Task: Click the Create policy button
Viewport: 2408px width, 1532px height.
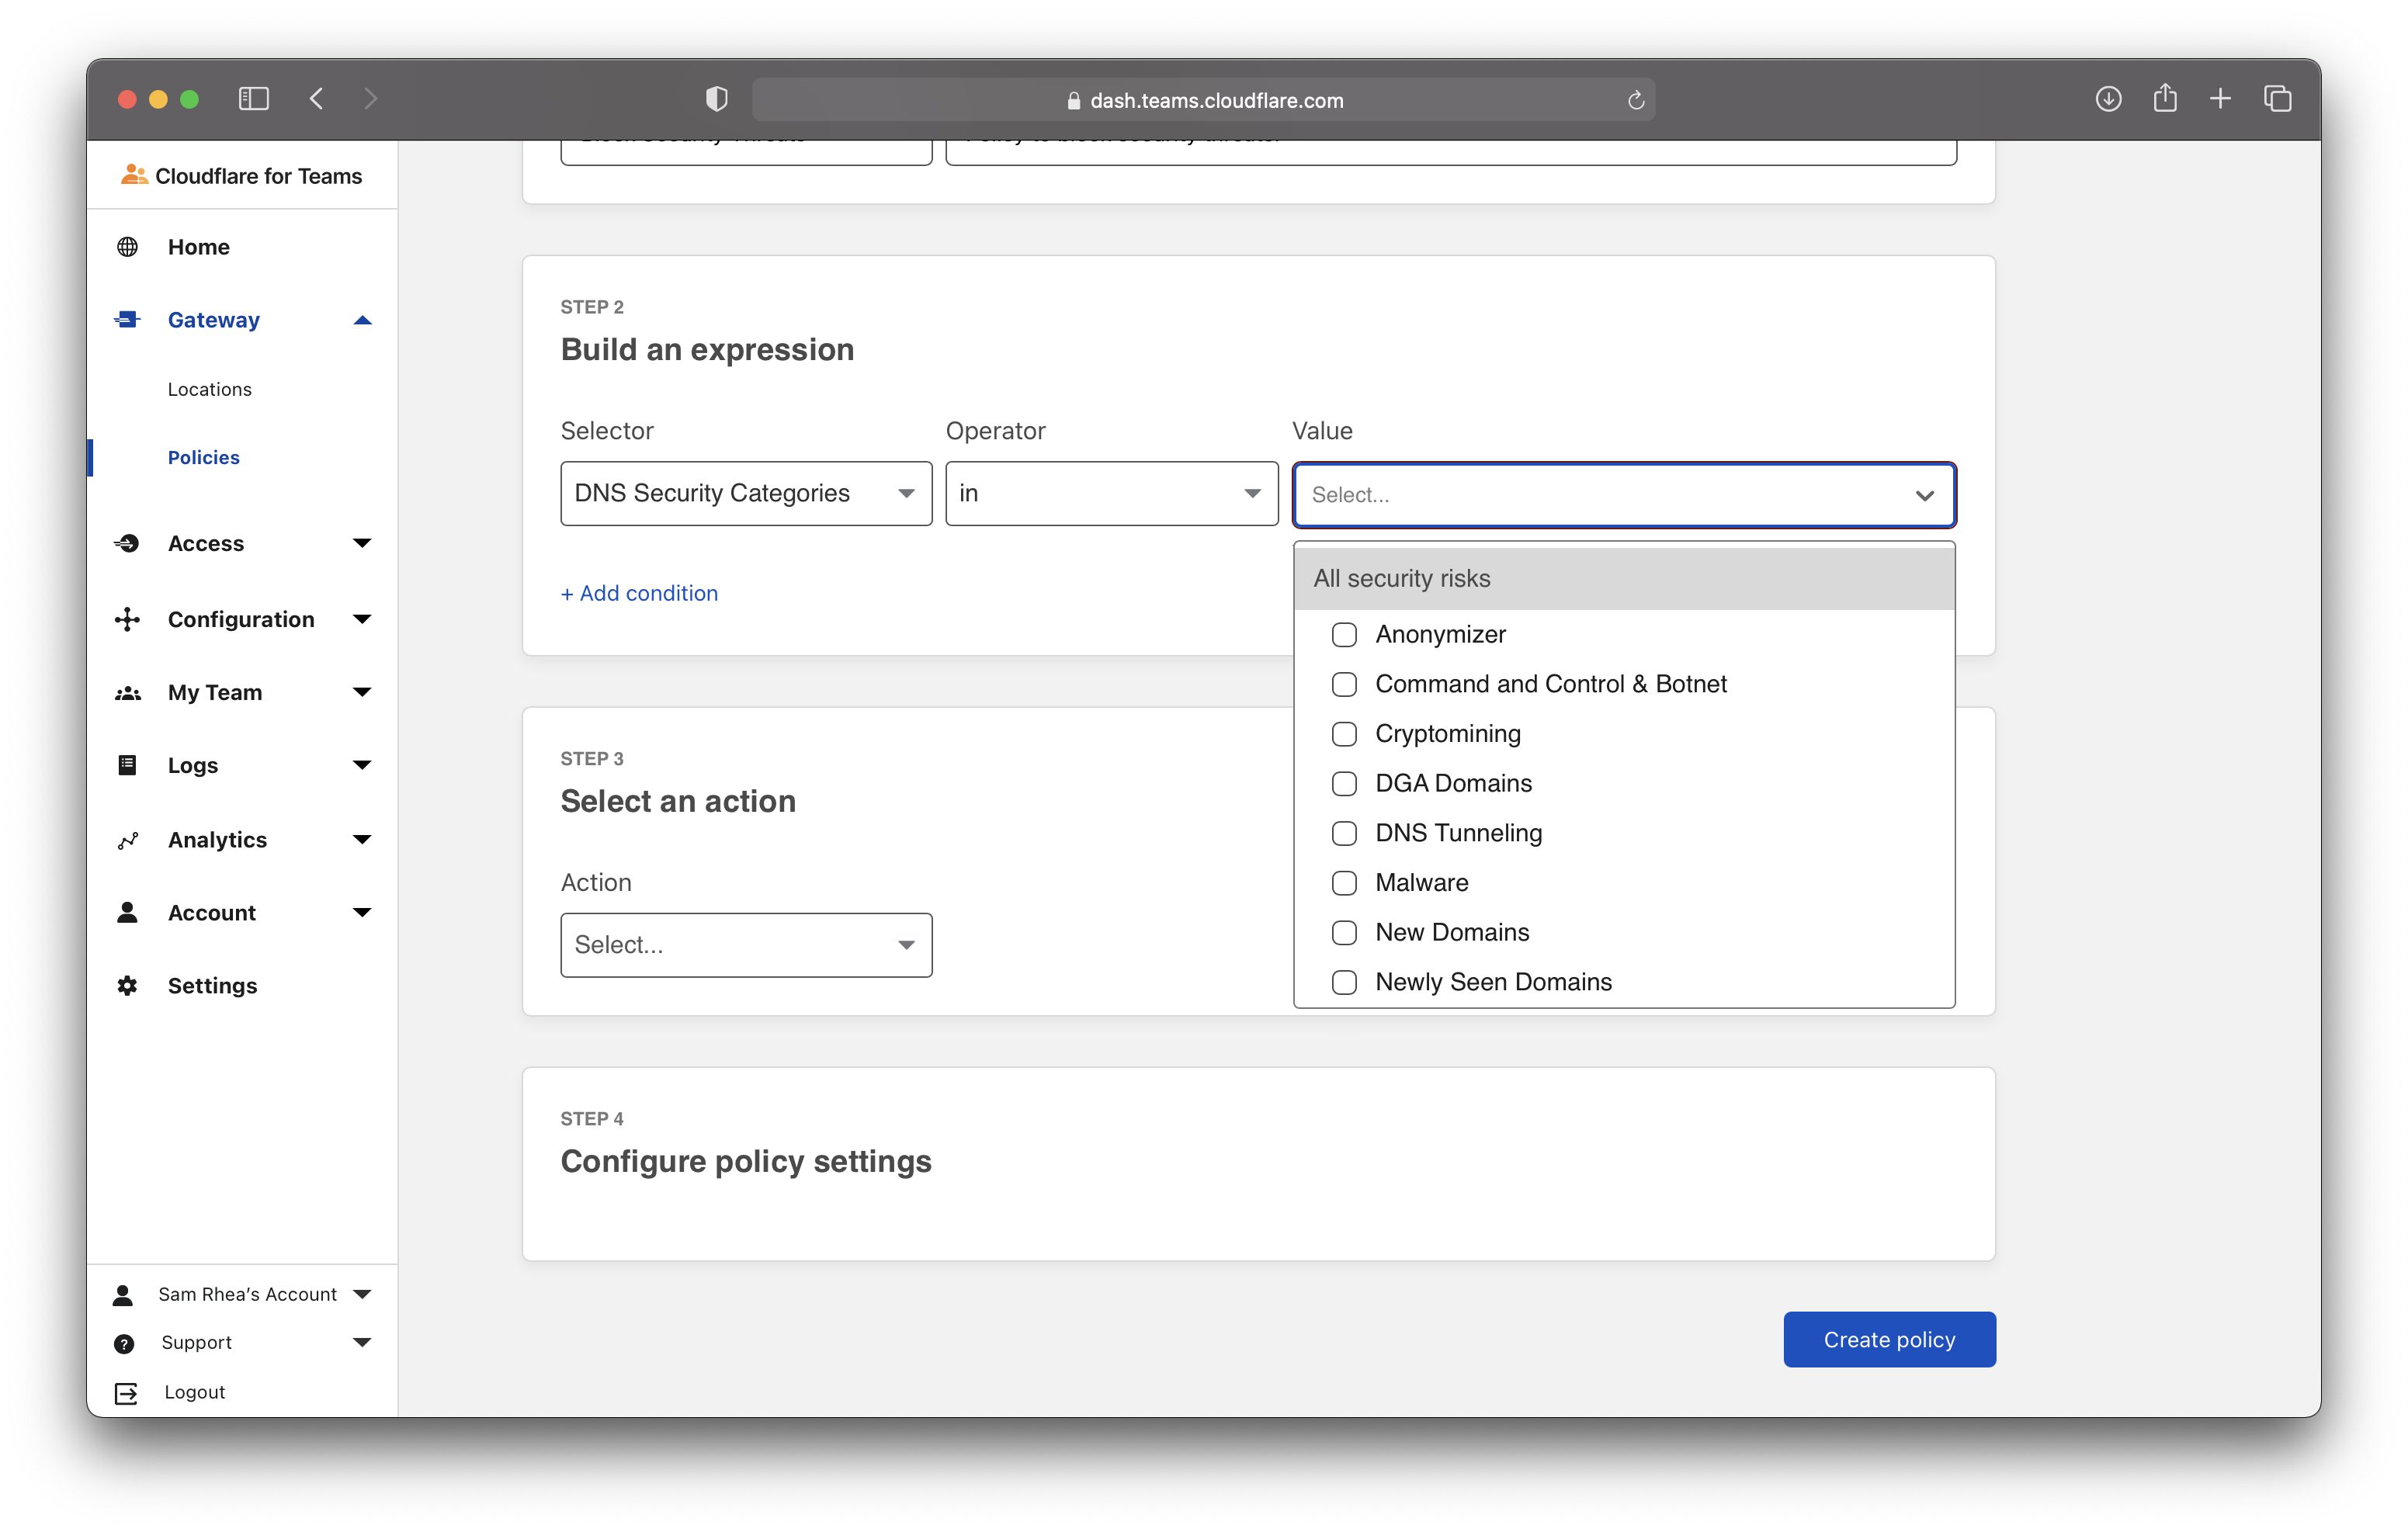Action: (x=1889, y=1340)
